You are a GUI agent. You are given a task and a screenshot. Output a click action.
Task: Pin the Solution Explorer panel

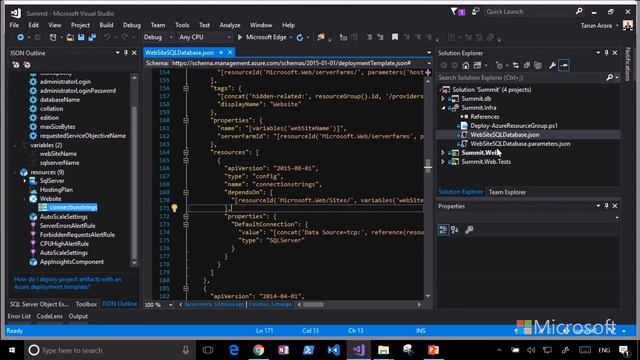coord(607,53)
